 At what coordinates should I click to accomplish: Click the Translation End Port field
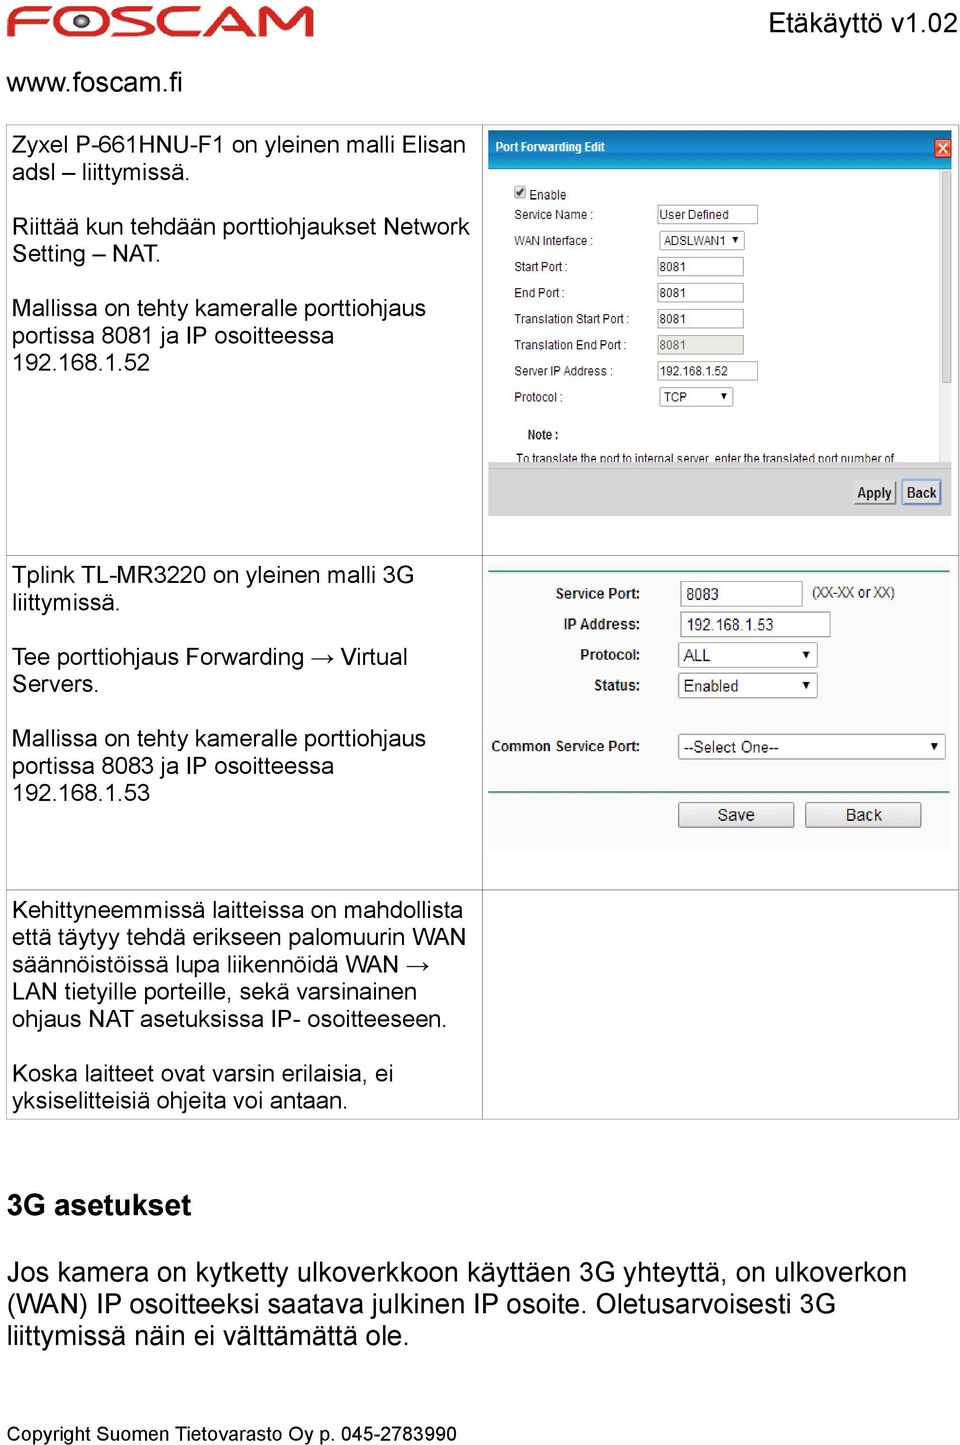click(700, 345)
